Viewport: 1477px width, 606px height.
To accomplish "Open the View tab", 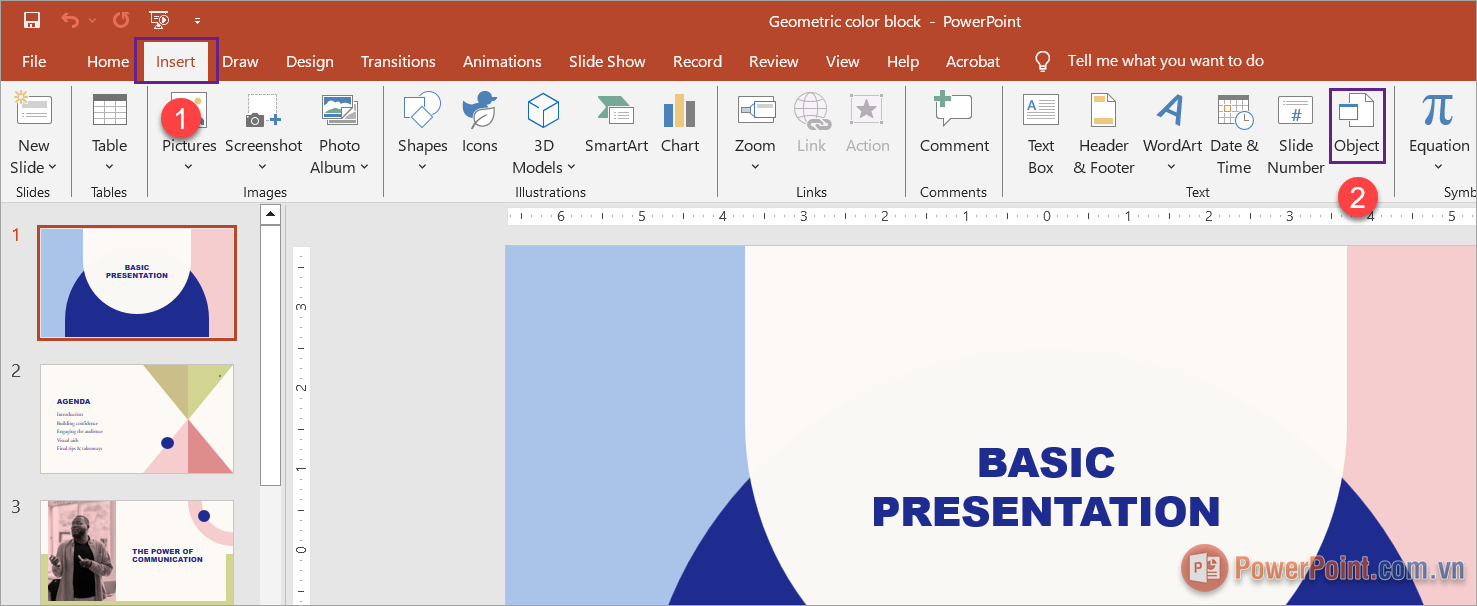I will (842, 61).
